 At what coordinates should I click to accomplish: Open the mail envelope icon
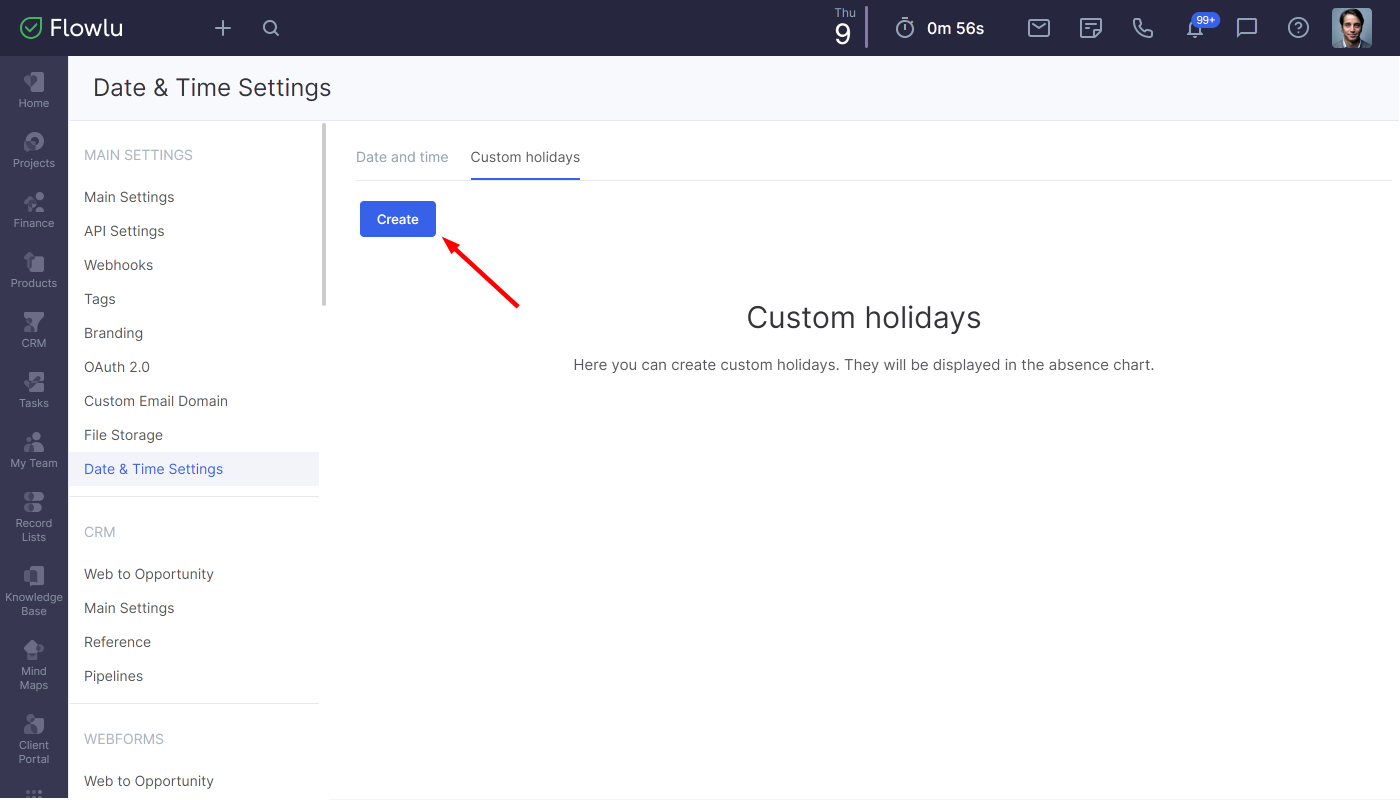tap(1039, 28)
